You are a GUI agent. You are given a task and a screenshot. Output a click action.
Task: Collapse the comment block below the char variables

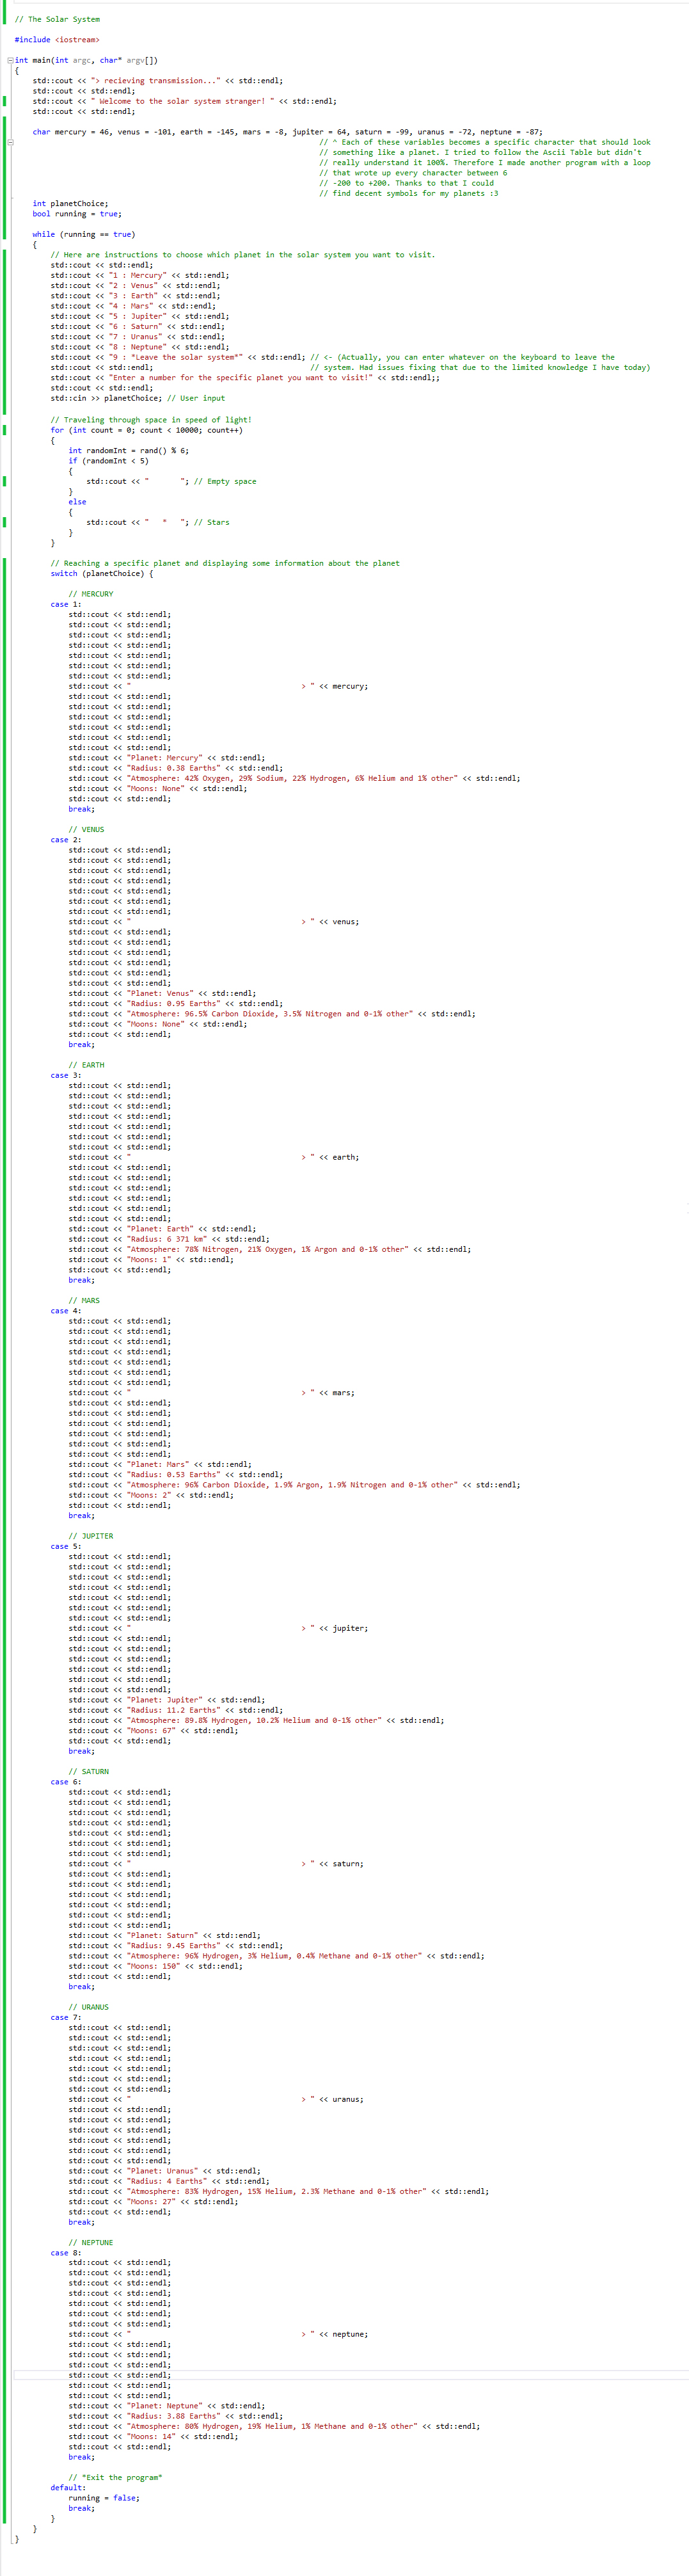point(10,142)
